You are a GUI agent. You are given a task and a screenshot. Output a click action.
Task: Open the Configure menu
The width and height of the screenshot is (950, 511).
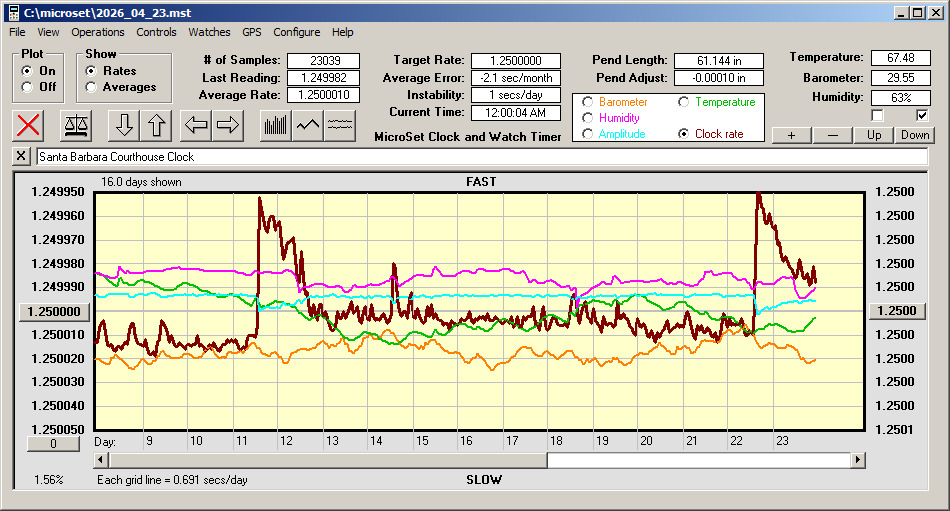(297, 32)
